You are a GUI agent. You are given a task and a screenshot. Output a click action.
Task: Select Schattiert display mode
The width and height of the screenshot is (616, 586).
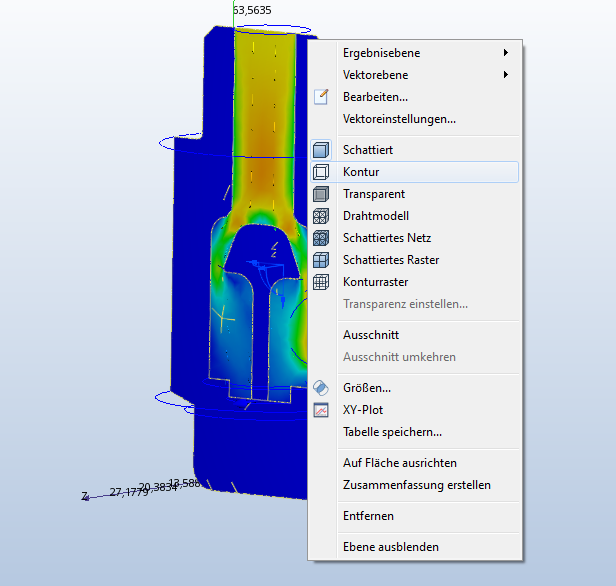(x=415, y=150)
